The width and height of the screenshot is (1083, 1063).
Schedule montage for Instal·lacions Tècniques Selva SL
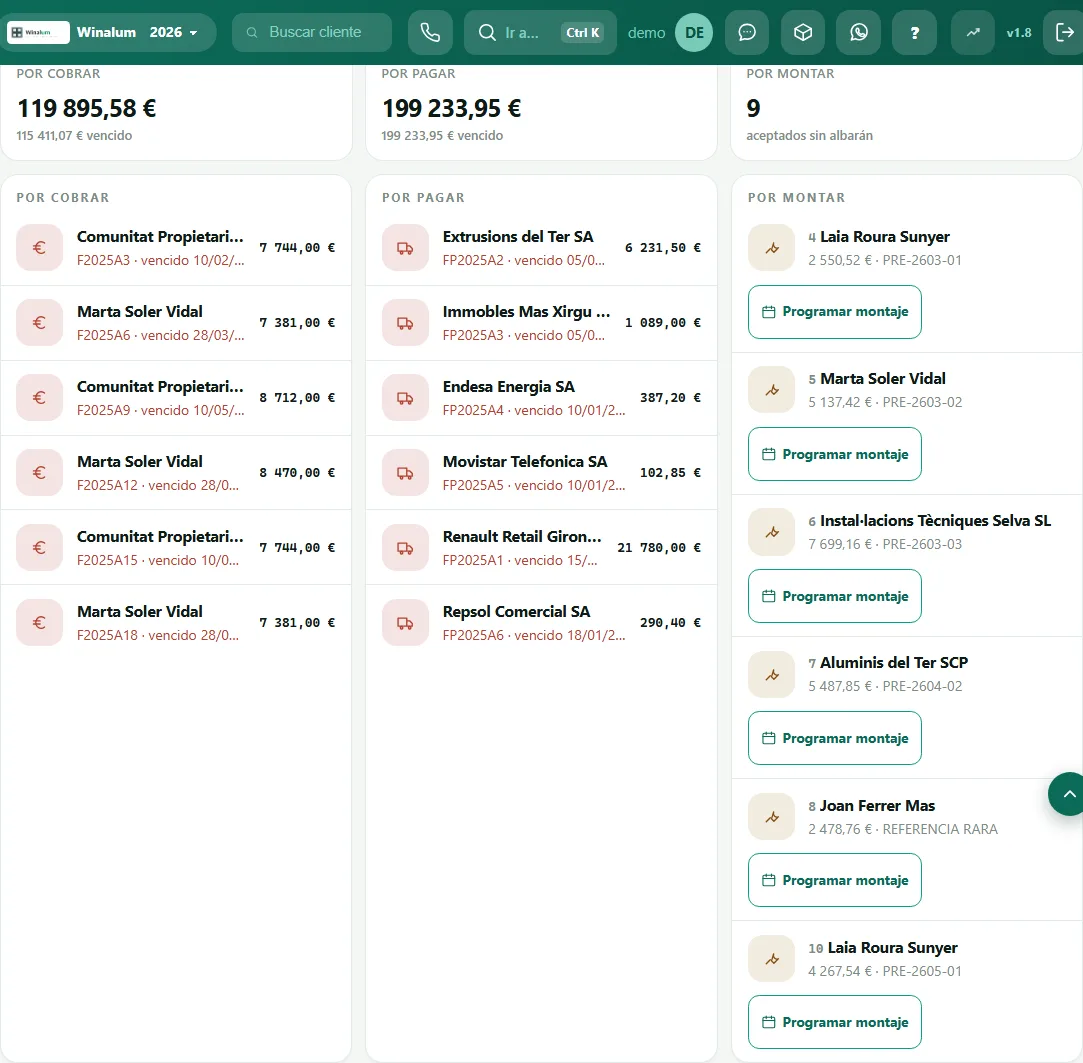coord(834,596)
